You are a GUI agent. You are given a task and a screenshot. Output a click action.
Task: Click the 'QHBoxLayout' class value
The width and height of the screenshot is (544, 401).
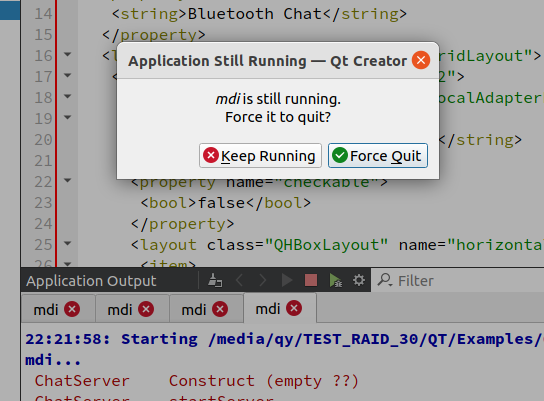click(x=326, y=245)
